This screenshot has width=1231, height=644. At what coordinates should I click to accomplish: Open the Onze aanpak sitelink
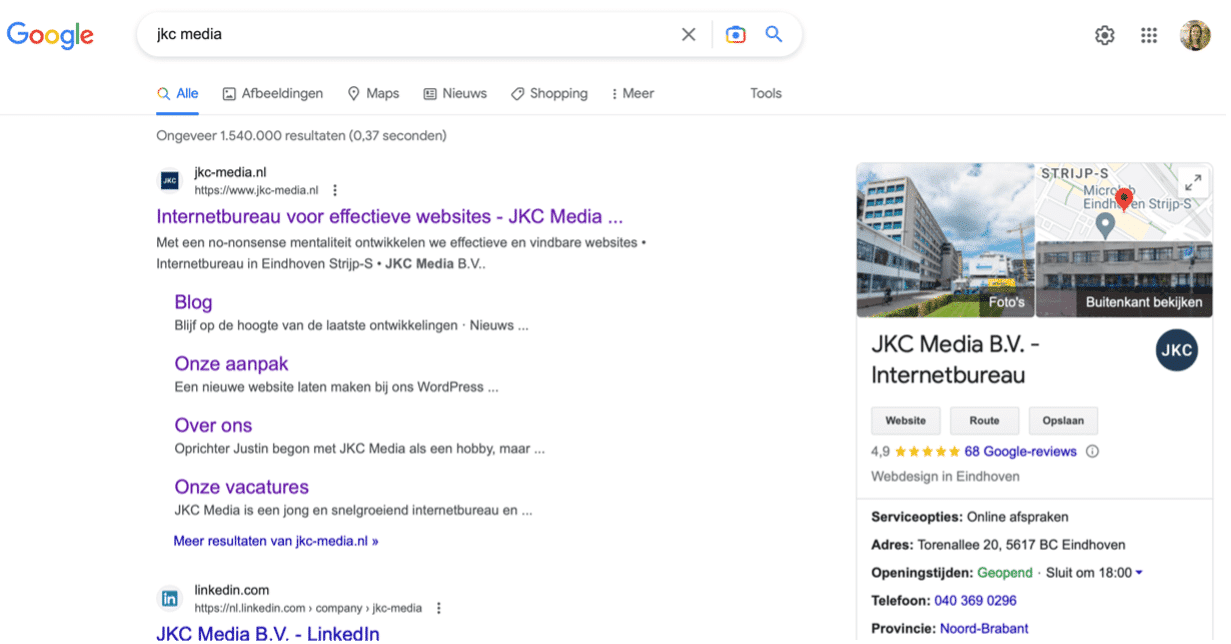tap(231, 364)
